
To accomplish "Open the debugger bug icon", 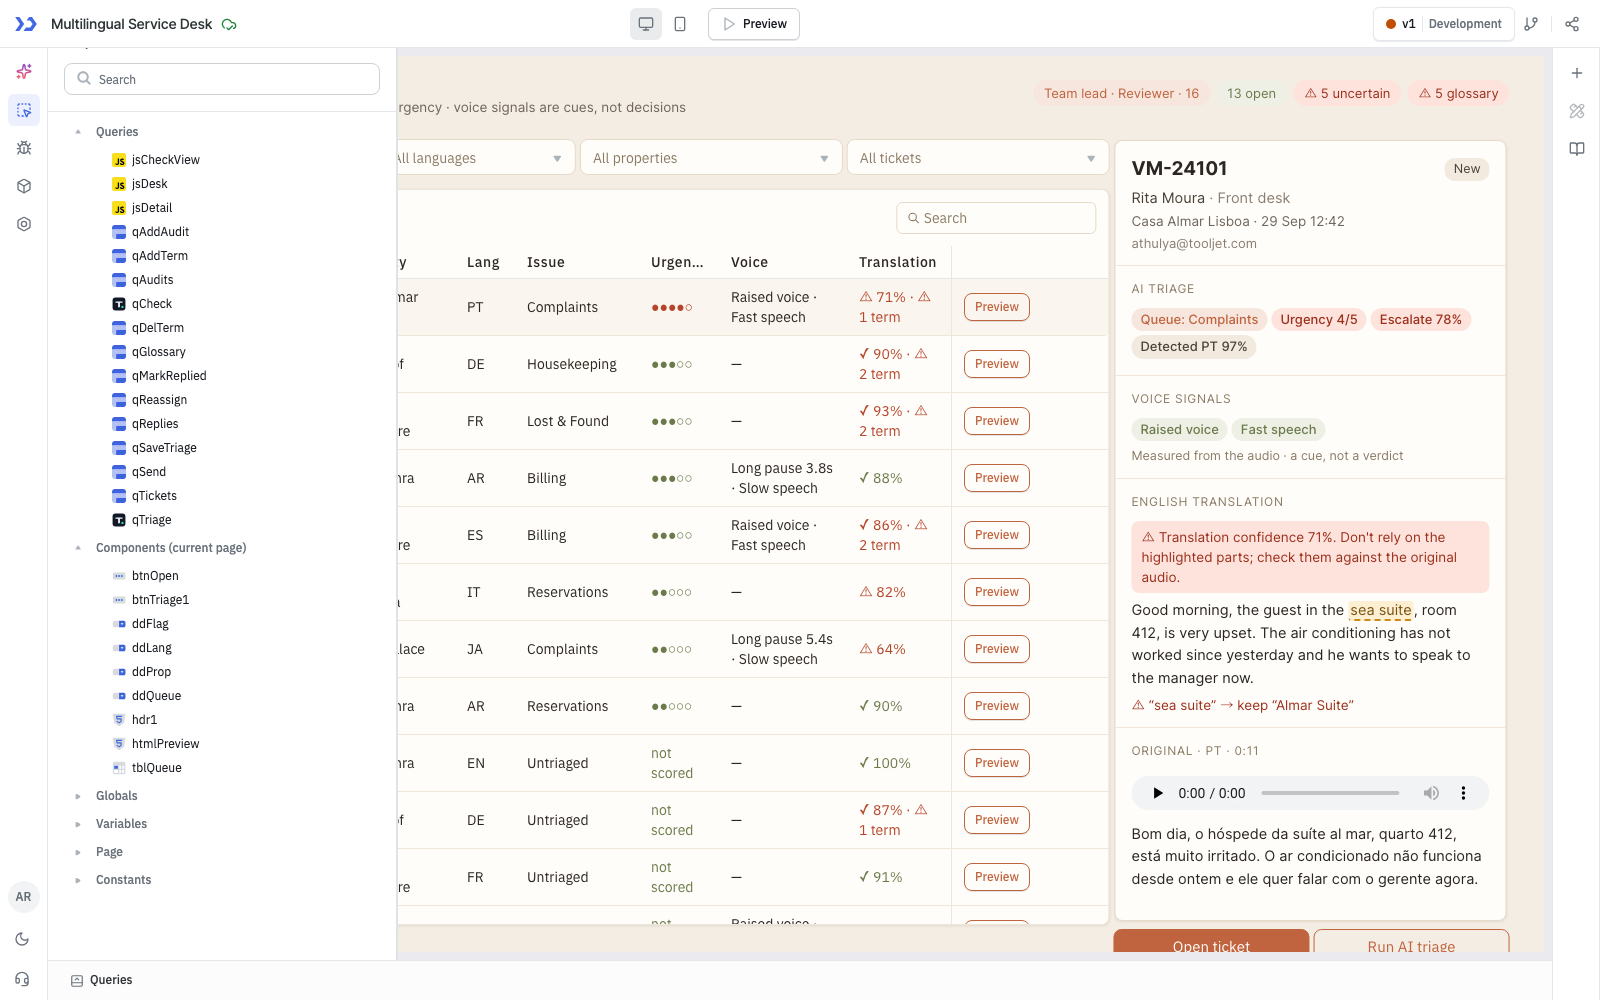I will click(x=24, y=148).
